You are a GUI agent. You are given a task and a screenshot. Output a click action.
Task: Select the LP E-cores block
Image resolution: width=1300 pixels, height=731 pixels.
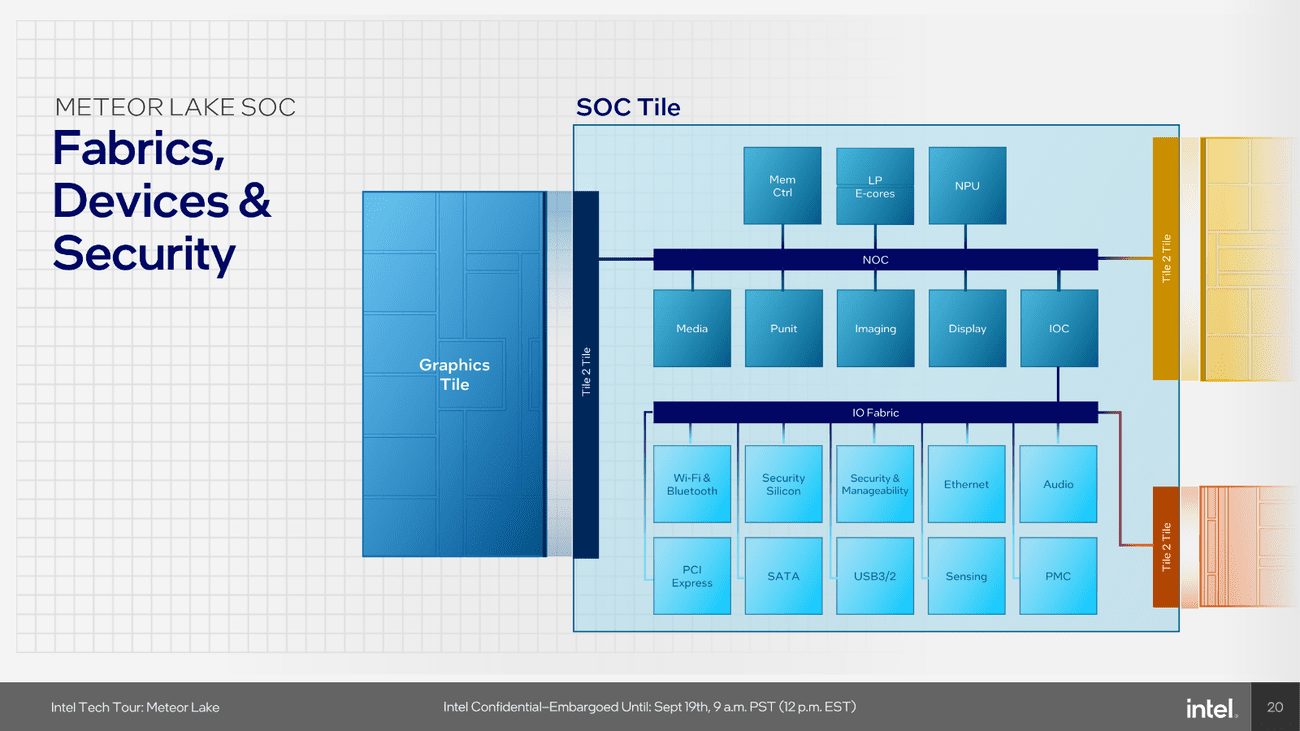click(x=874, y=184)
